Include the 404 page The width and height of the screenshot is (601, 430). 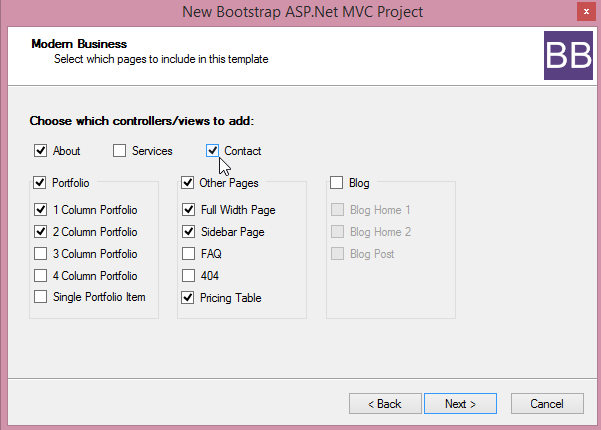(x=188, y=275)
